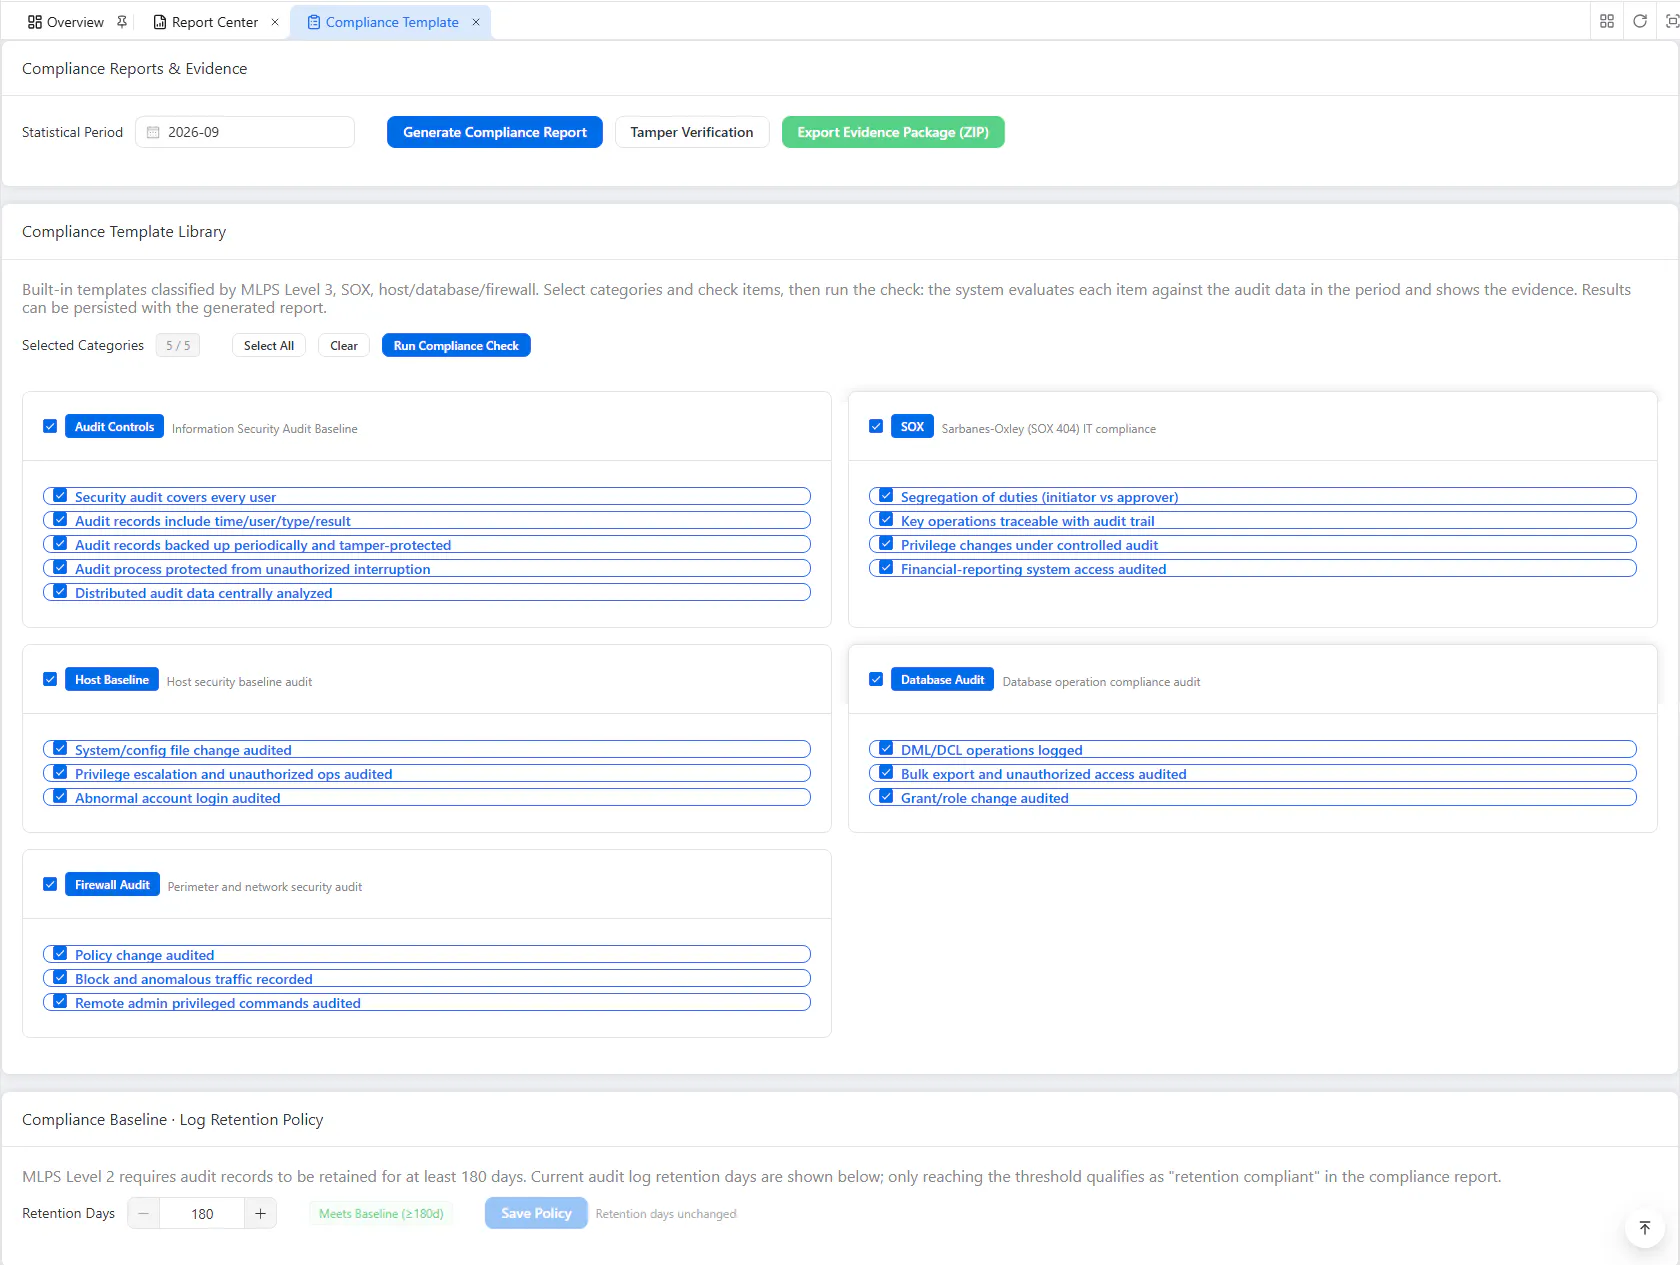Click Select All categories button

point(269,345)
